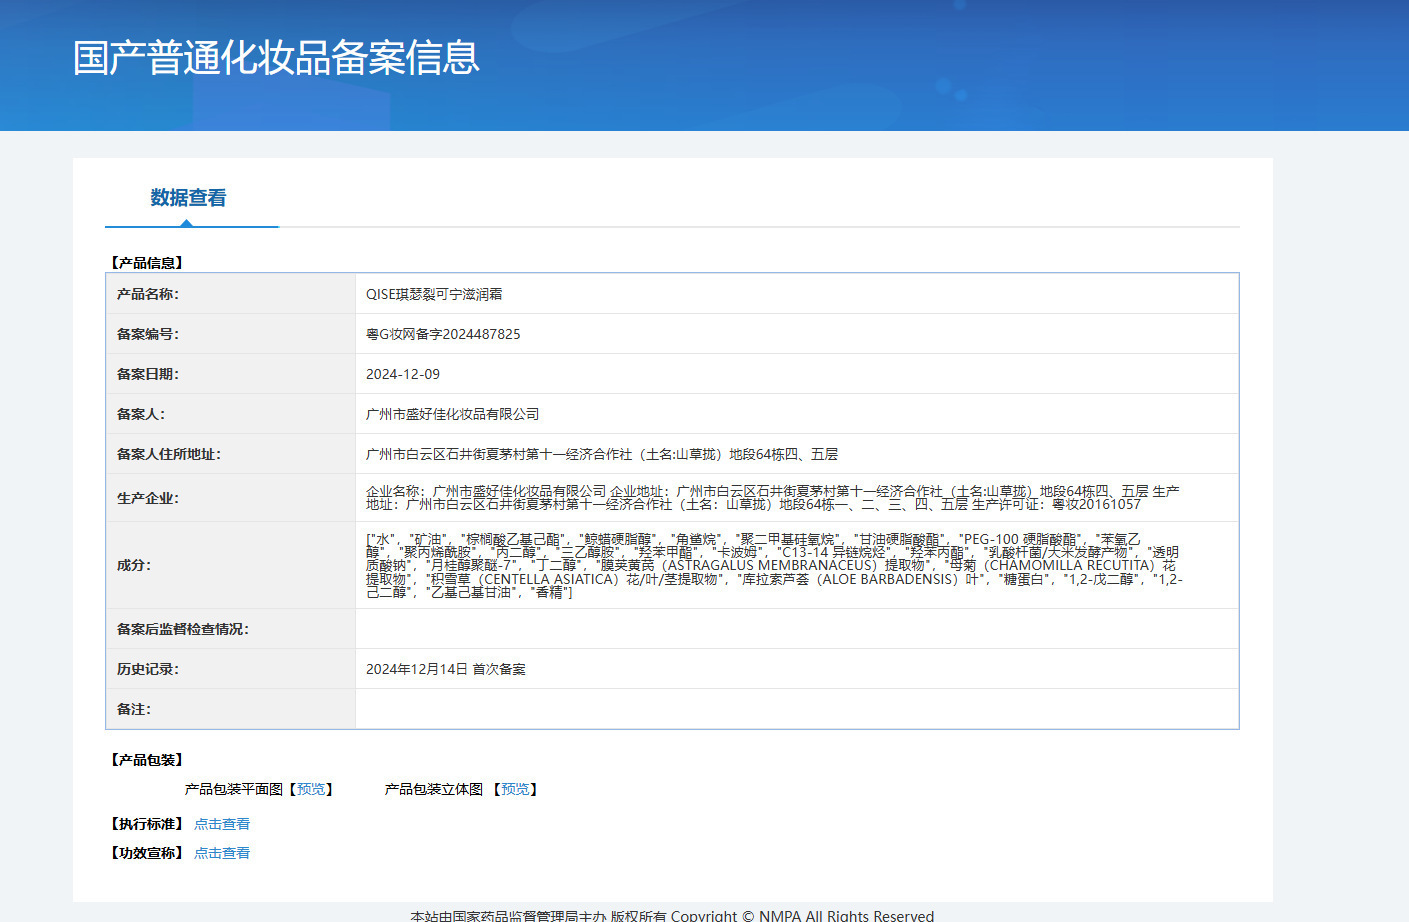Click the 【产品包装】 section heading

click(x=147, y=760)
